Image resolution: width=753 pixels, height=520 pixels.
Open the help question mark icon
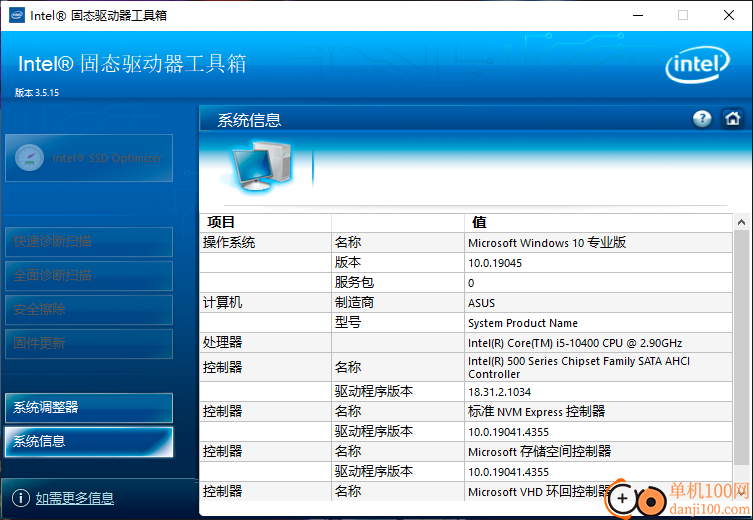click(x=702, y=119)
